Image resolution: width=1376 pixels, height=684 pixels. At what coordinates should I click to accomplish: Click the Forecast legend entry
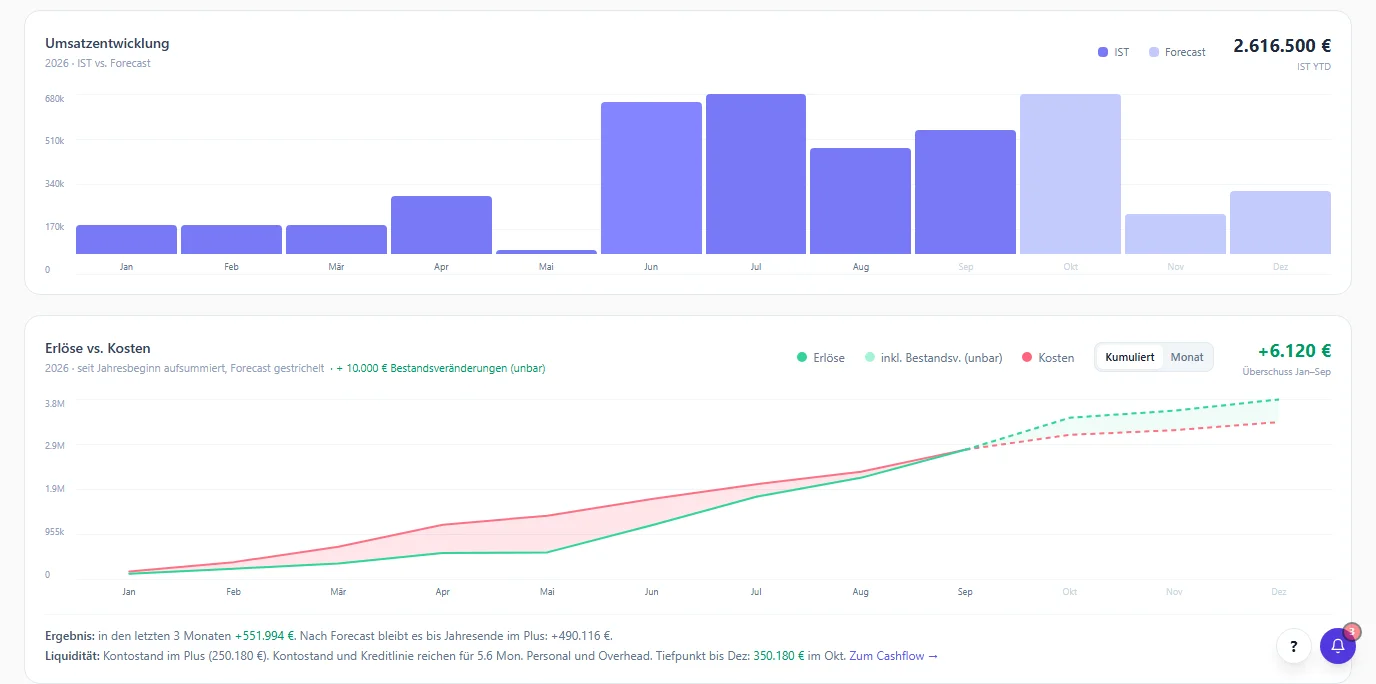tap(1178, 52)
